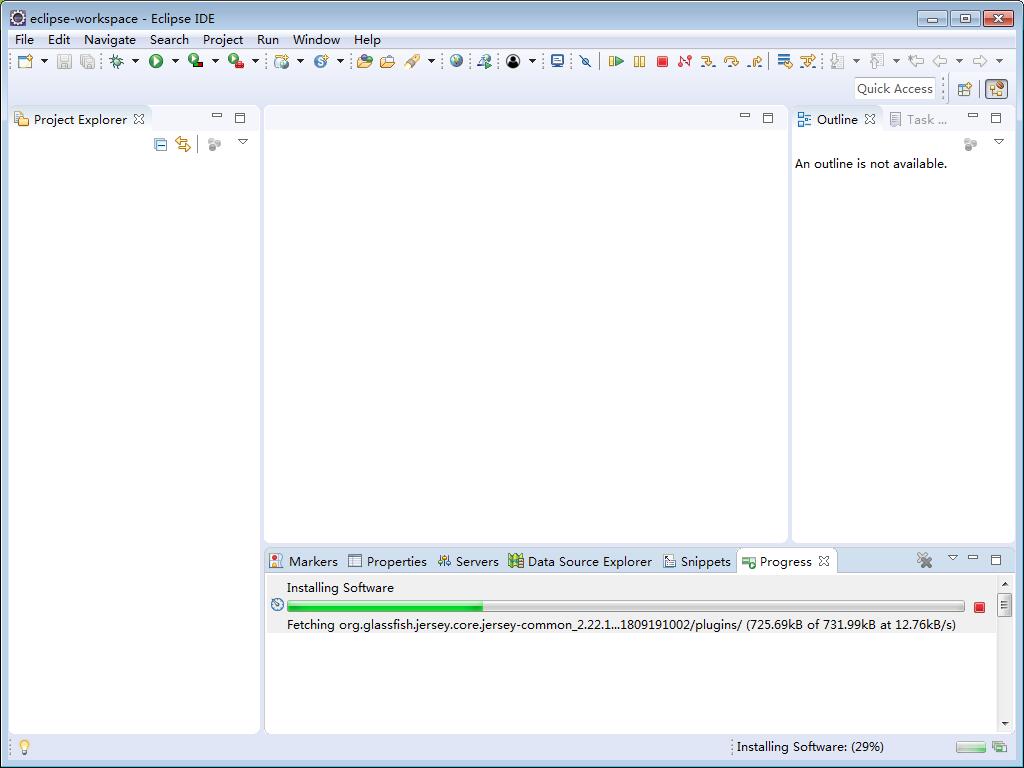Image resolution: width=1024 pixels, height=768 pixels.
Task: Click the green Run button
Action: [x=156, y=61]
